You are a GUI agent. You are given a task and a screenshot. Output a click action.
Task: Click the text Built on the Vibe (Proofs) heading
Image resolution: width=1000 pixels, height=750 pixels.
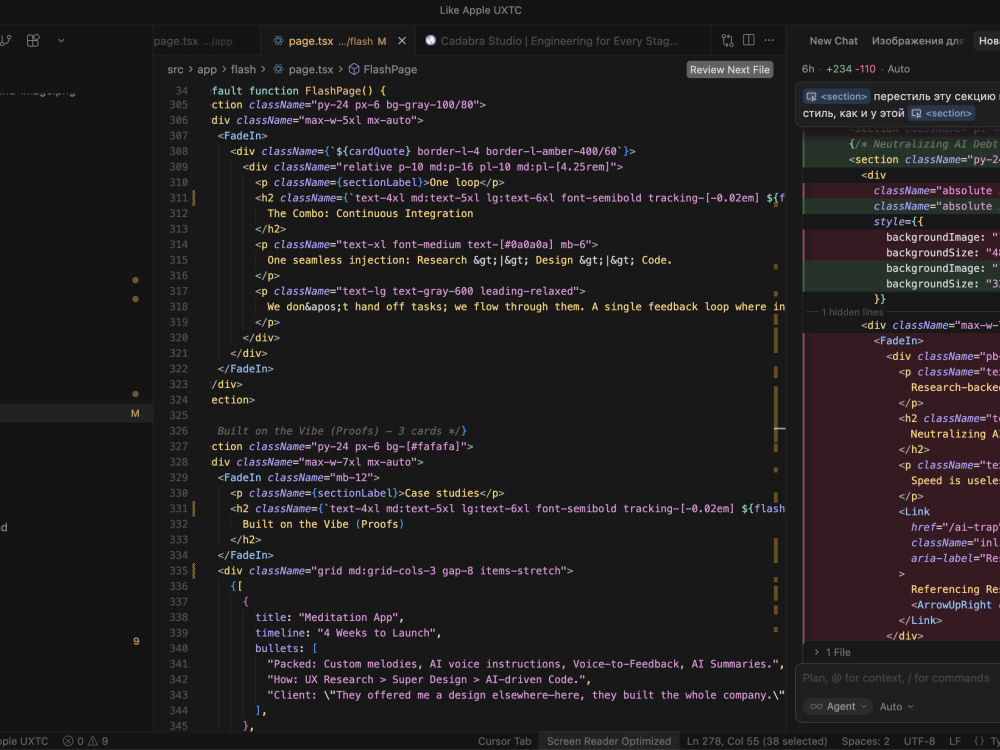click(x=323, y=524)
